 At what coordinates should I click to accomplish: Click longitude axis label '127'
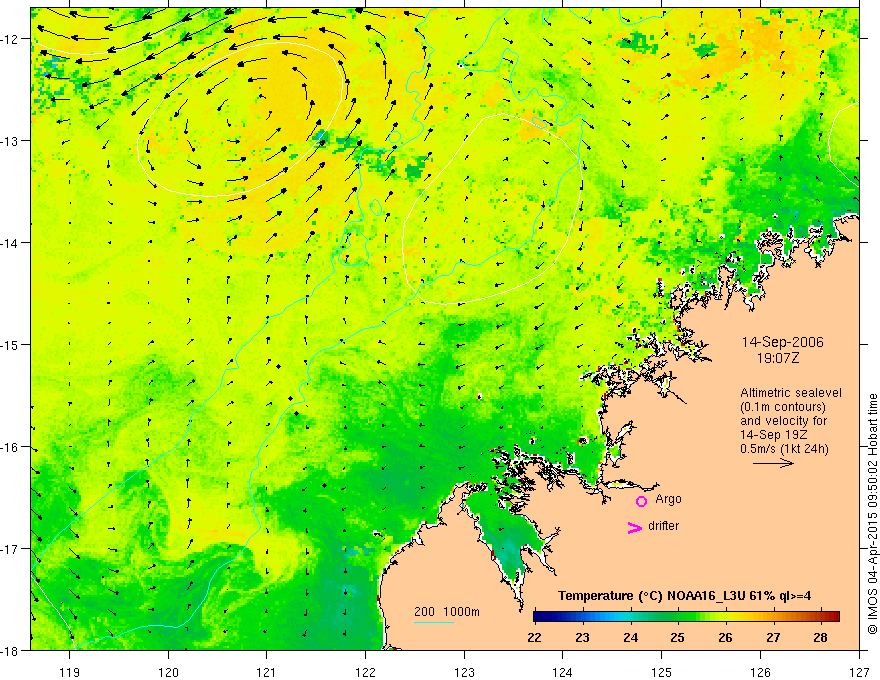coord(859,672)
